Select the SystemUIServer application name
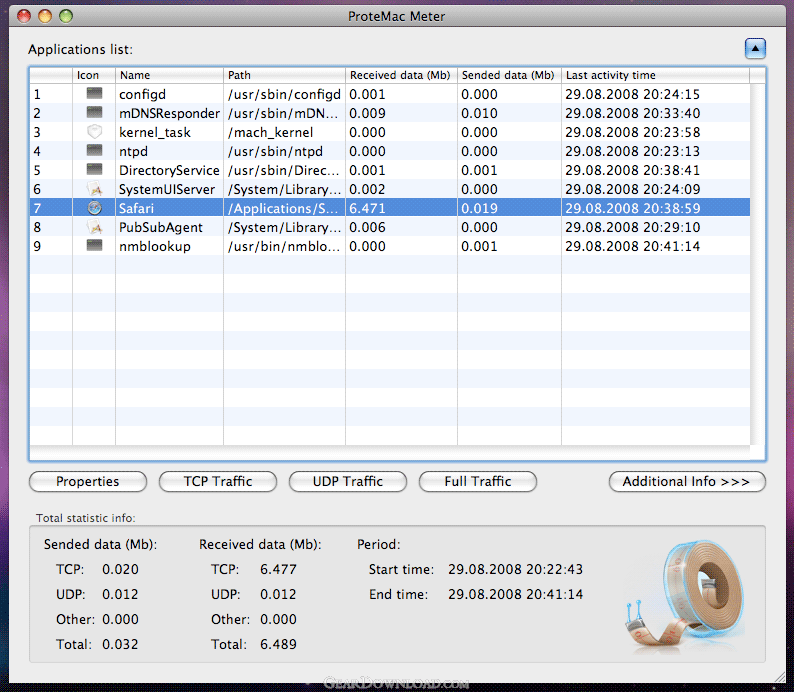This screenshot has height=692, width=794. coord(167,189)
